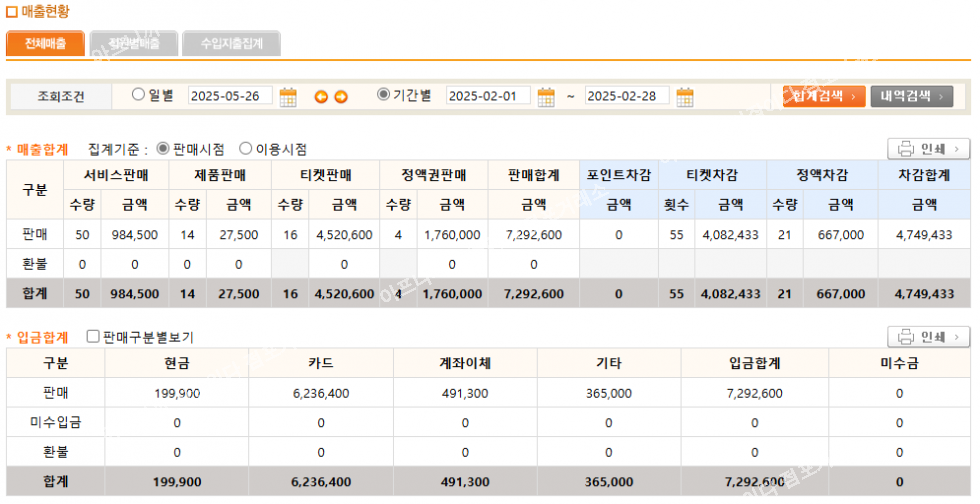The height and width of the screenshot is (504, 980).
Task: Open calendar for period end date
Action: coord(685,97)
